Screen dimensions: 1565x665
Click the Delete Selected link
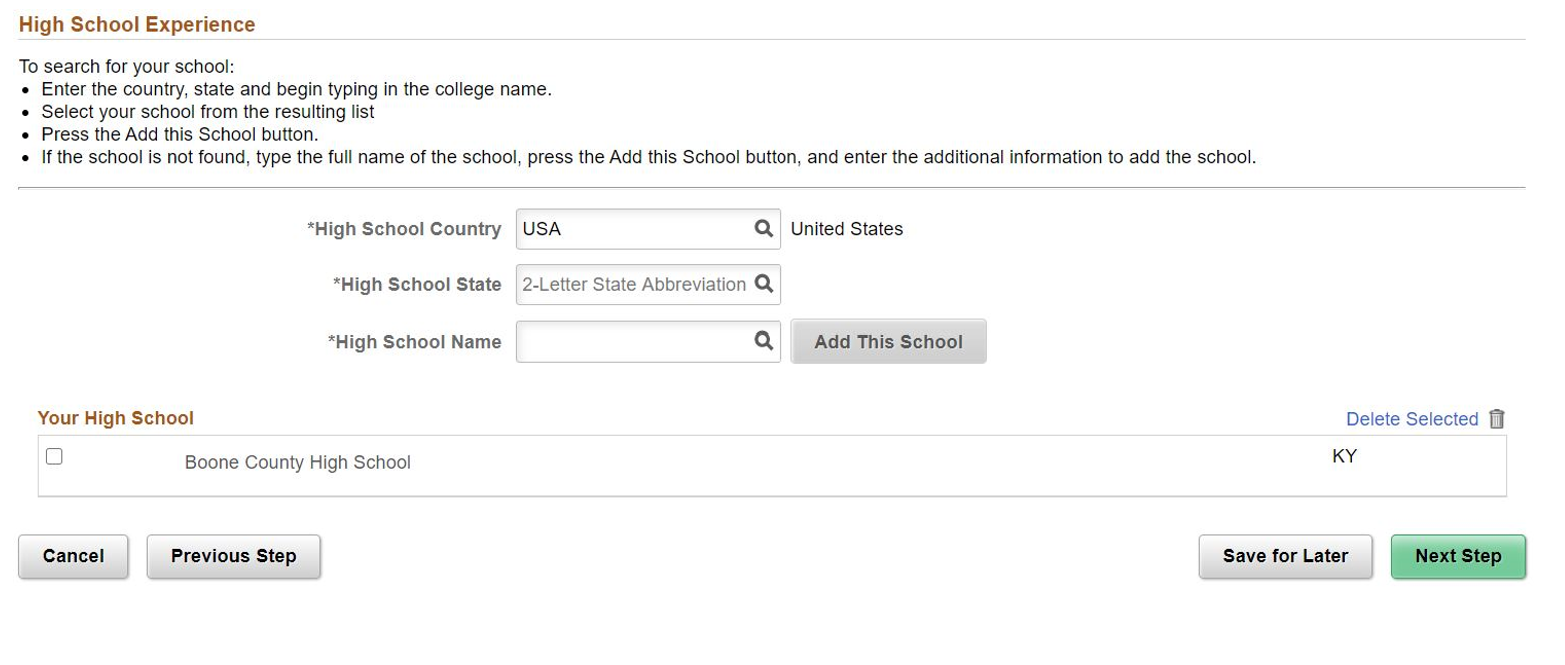[x=1412, y=419]
